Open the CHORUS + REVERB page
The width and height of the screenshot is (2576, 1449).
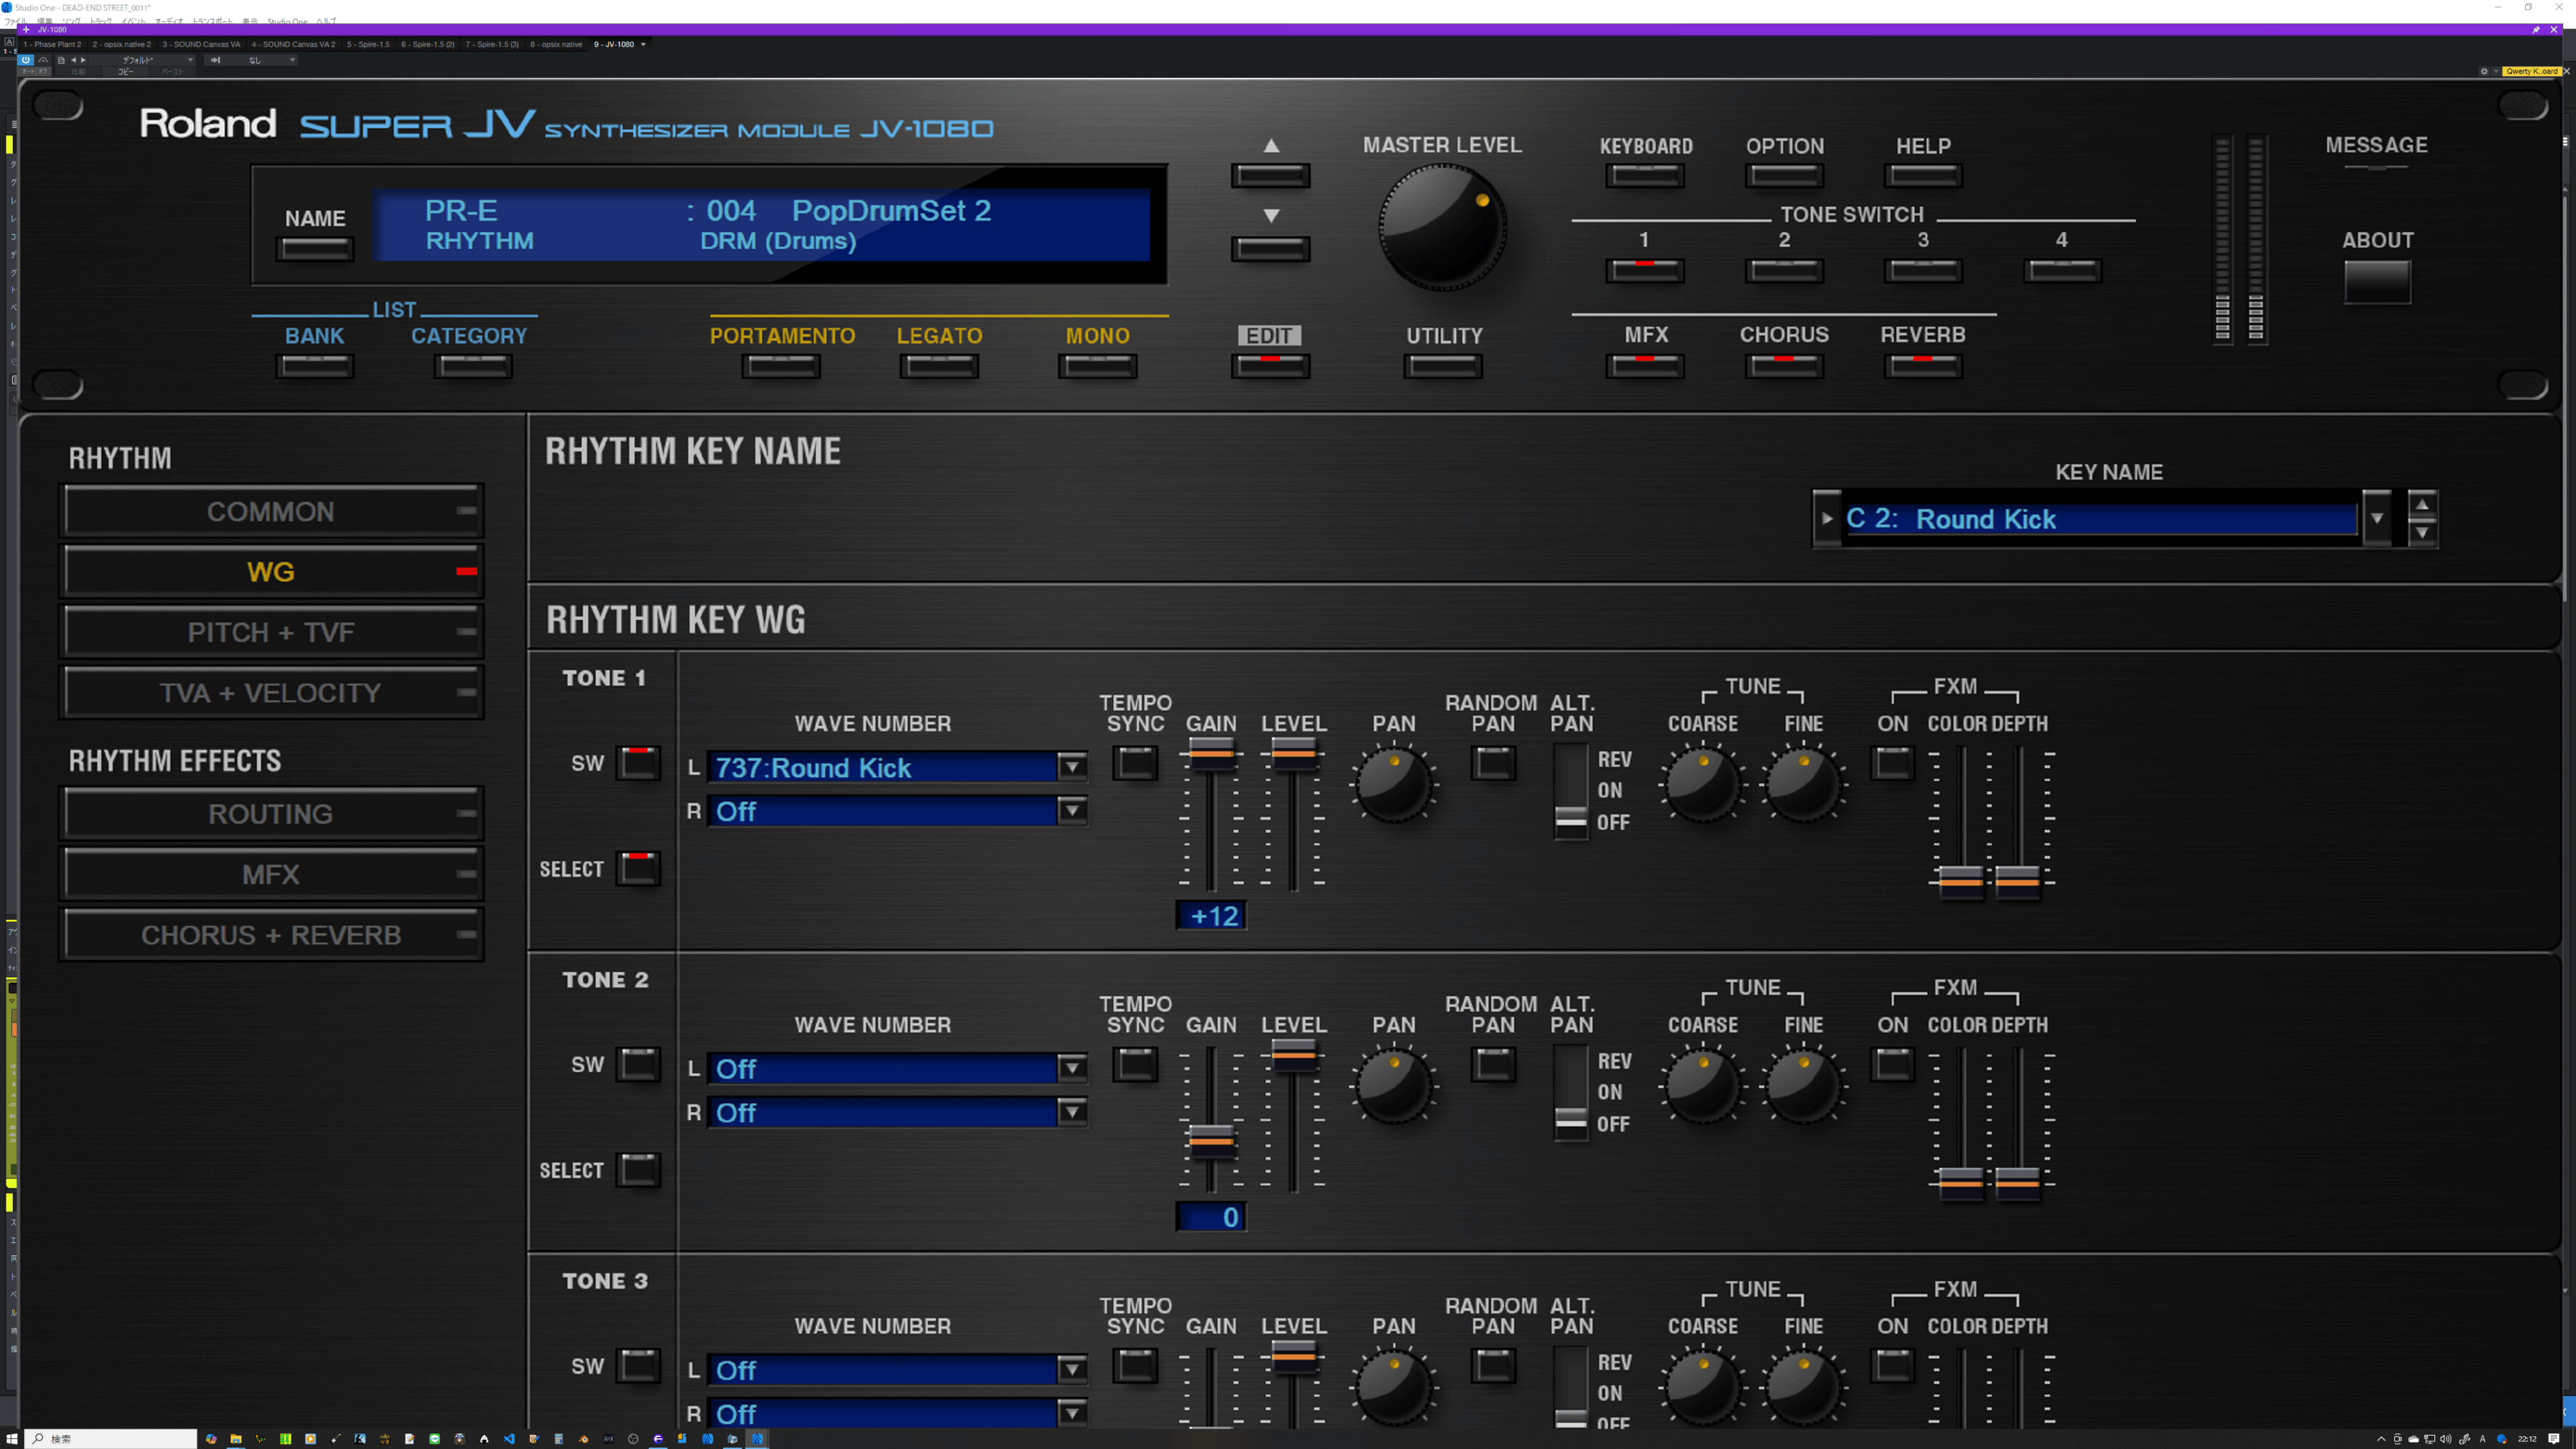click(271, 935)
